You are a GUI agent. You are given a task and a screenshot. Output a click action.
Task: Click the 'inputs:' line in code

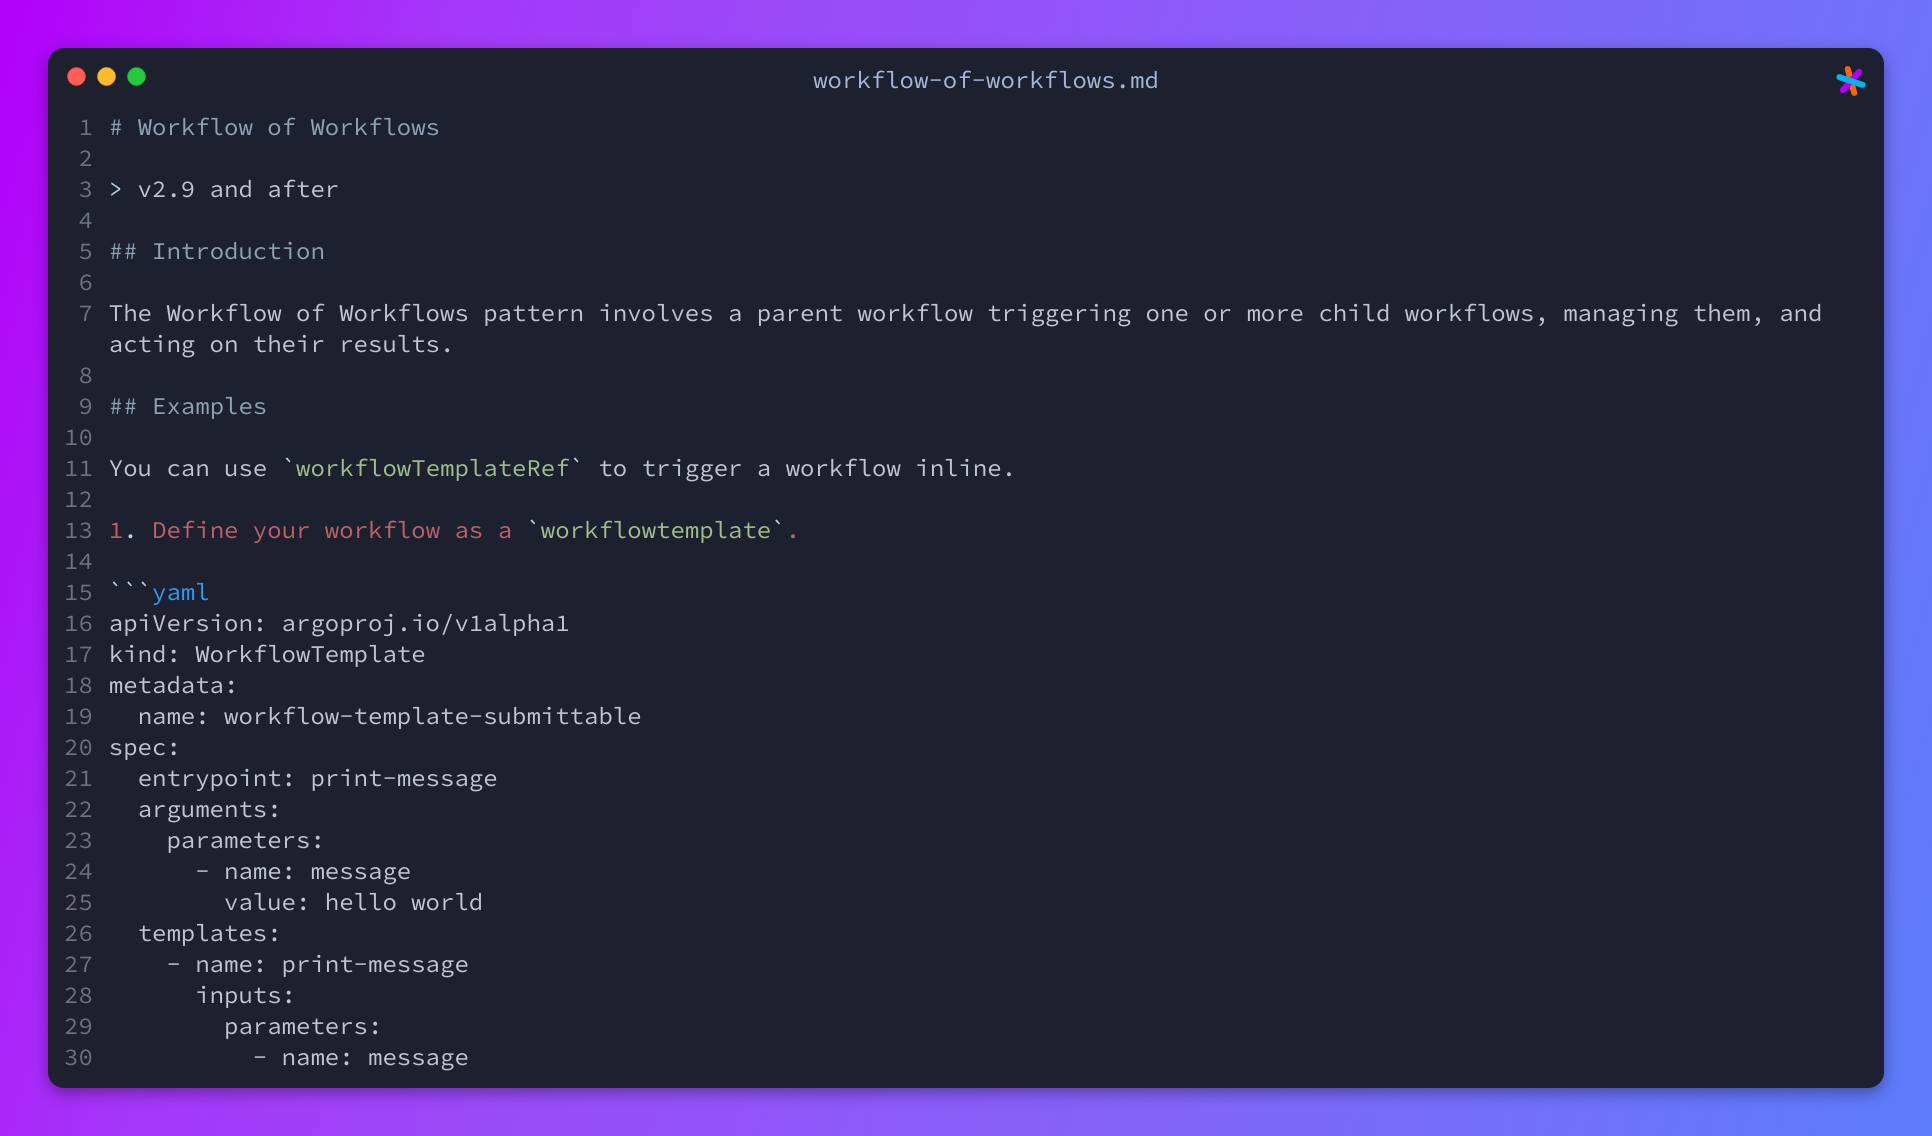tap(245, 995)
